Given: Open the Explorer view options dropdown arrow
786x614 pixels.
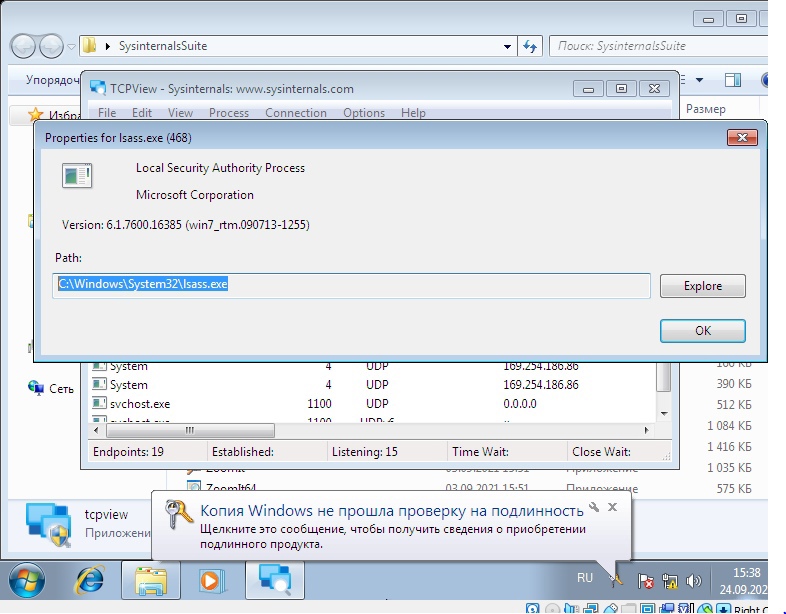Looking at the screenshot, I should click(x=699, y=80).
